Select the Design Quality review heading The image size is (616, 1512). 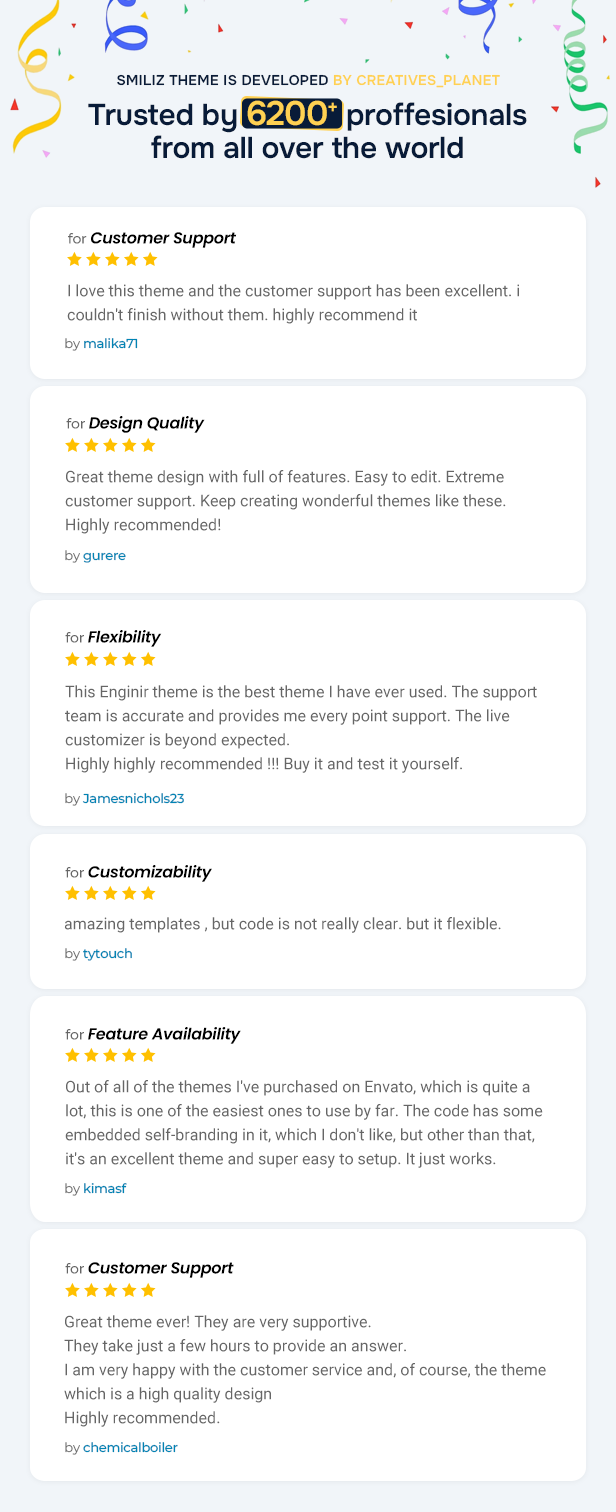[x=146, y=423]
